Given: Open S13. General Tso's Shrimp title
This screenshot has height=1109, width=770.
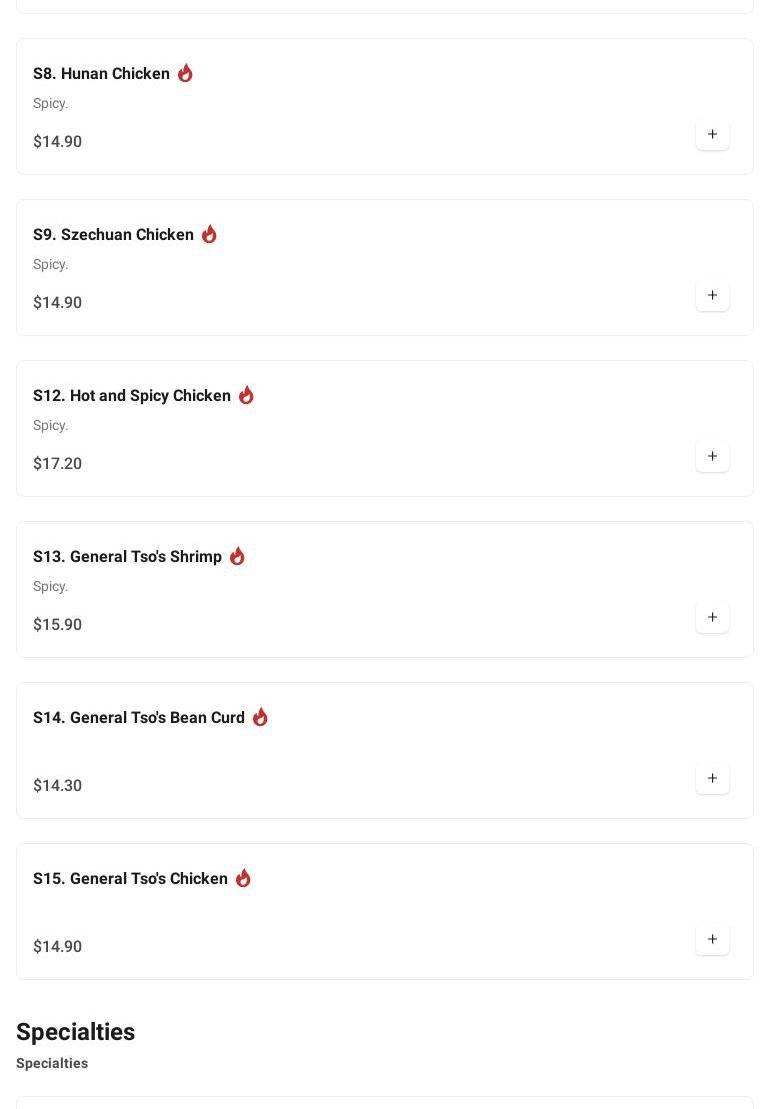Looking at the screenshot, I should (127, 557).
